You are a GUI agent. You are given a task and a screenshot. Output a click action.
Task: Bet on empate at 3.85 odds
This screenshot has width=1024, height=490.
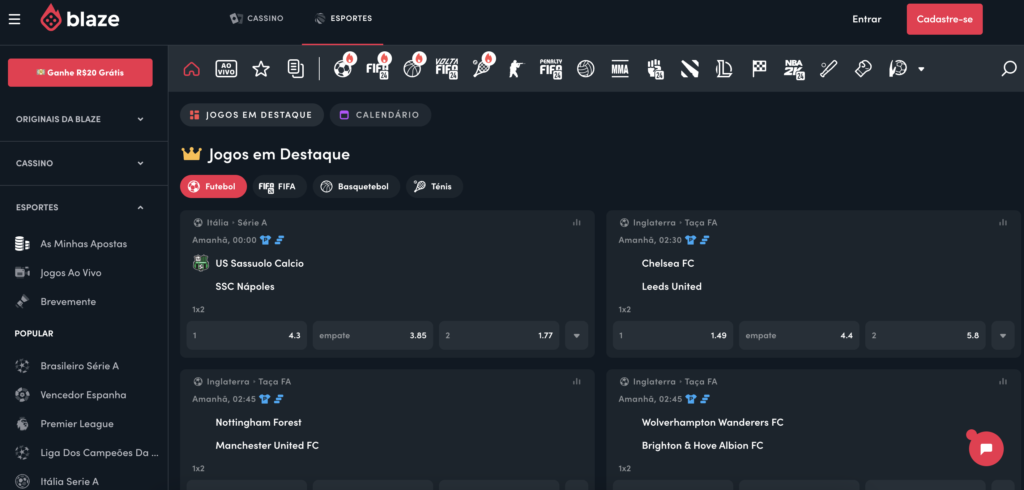point(373,336)
